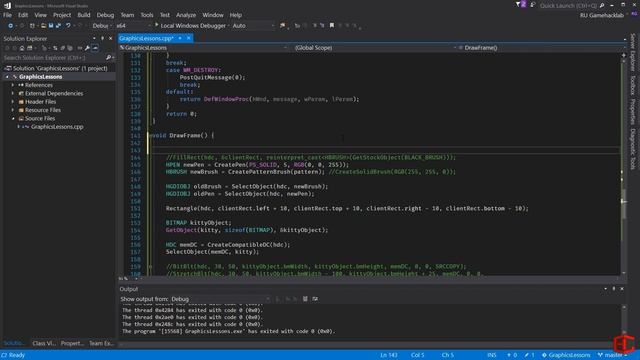
Task: Collapse the Source Files folder
Action: (13, 118)
